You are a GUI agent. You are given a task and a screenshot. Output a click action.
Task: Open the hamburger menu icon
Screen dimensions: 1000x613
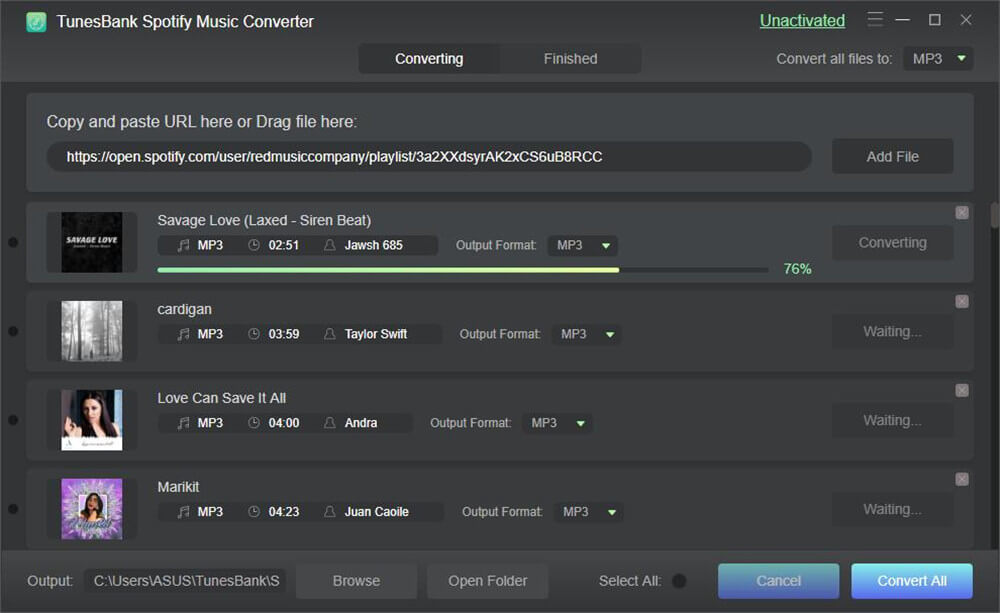875,20
